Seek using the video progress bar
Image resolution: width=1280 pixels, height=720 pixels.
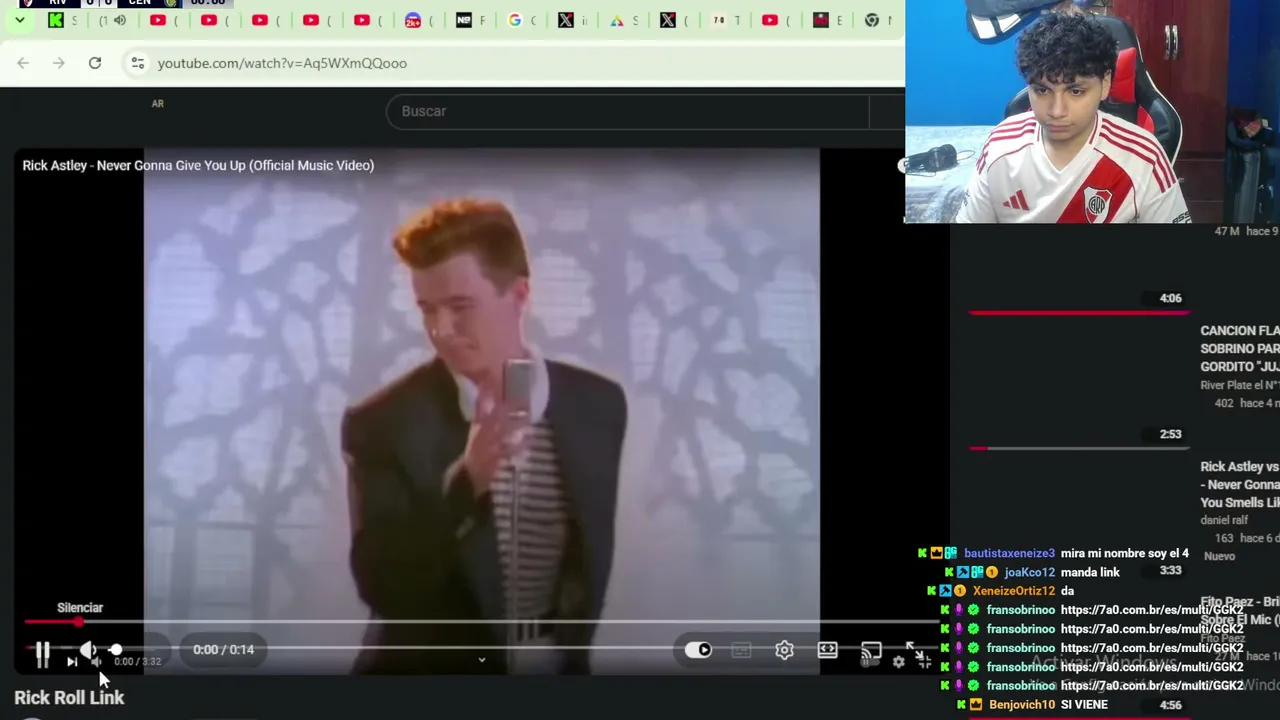click(480, 622)
